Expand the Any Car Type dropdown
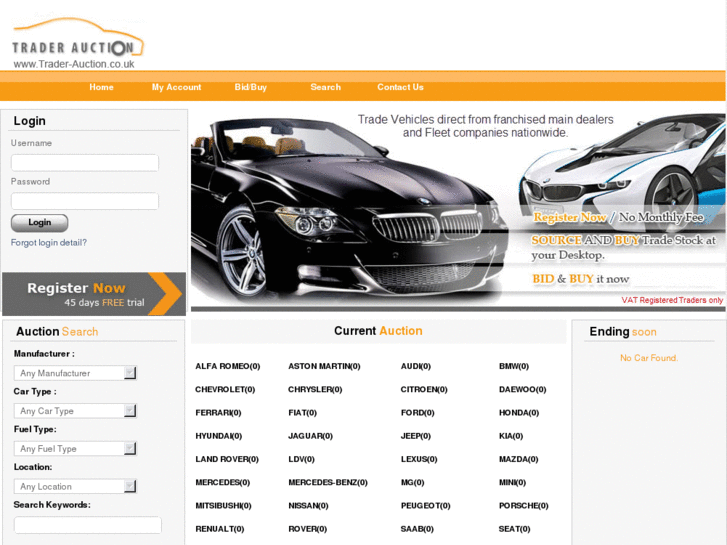Screen dimensions: 727x545 click(x=75, y=411)
